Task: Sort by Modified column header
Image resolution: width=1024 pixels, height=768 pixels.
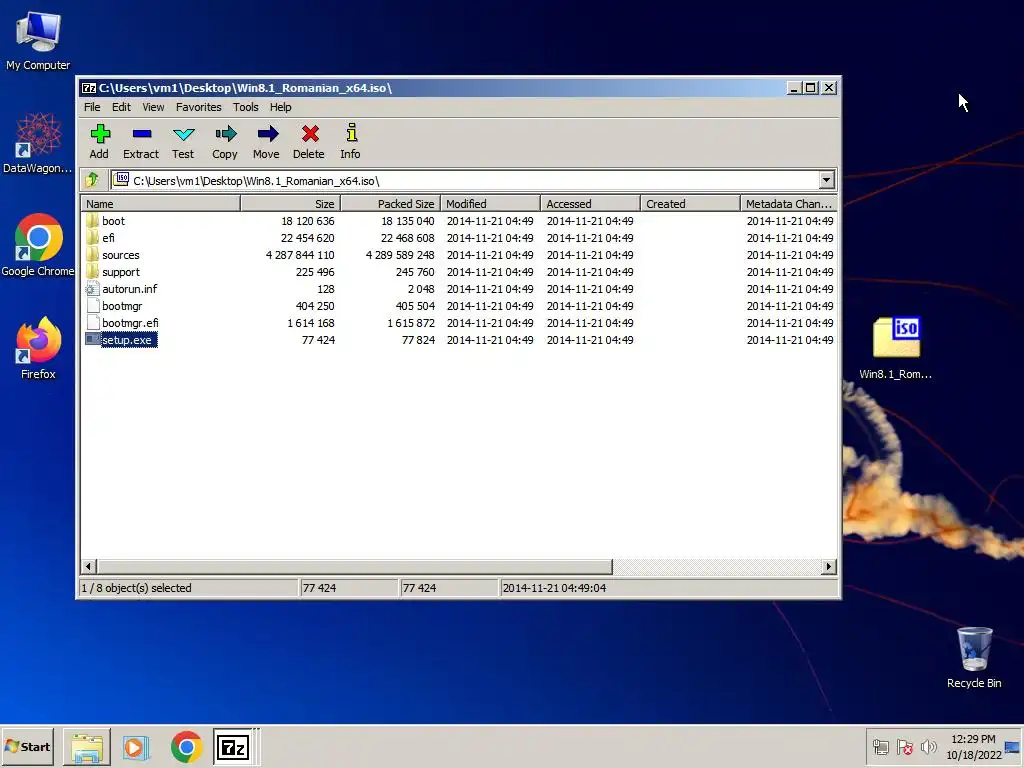Action: 490,204
